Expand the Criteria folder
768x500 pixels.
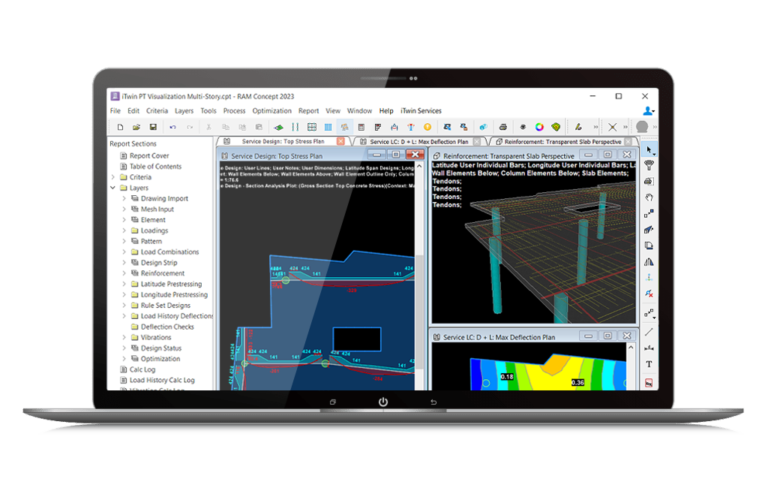113,176
